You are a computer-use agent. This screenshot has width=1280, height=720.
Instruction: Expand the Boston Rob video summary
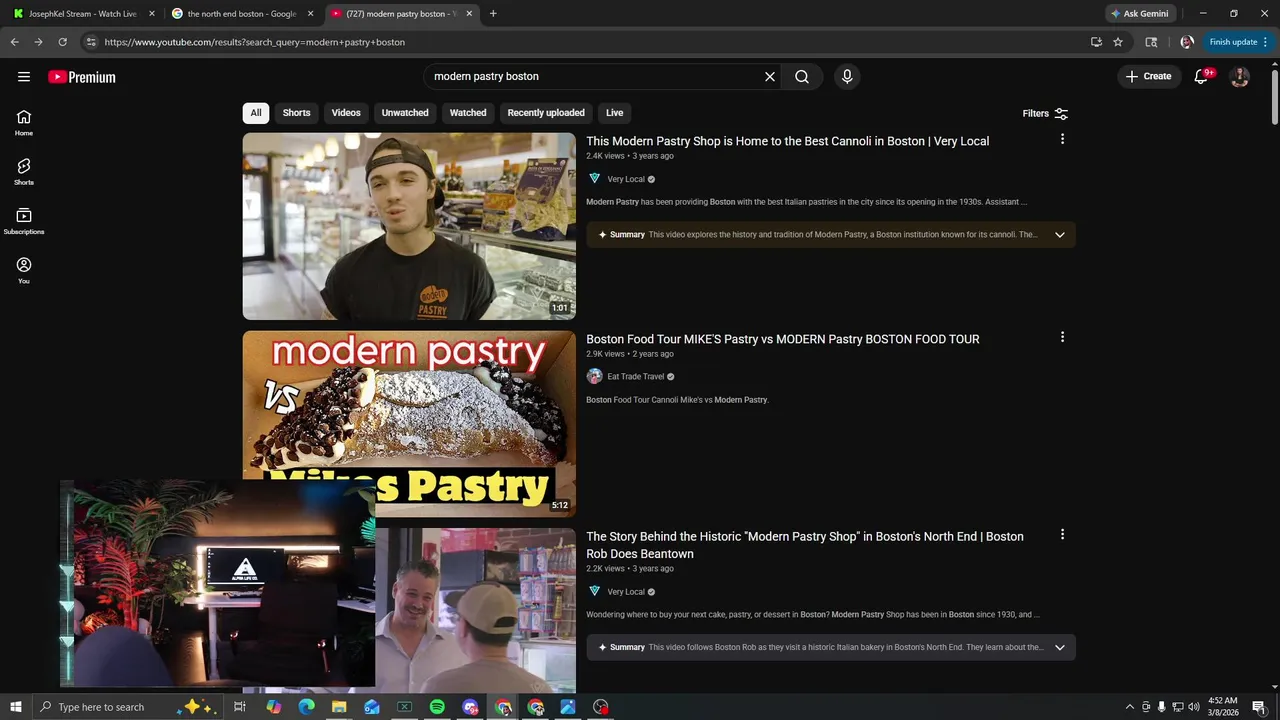[1060, 647]
